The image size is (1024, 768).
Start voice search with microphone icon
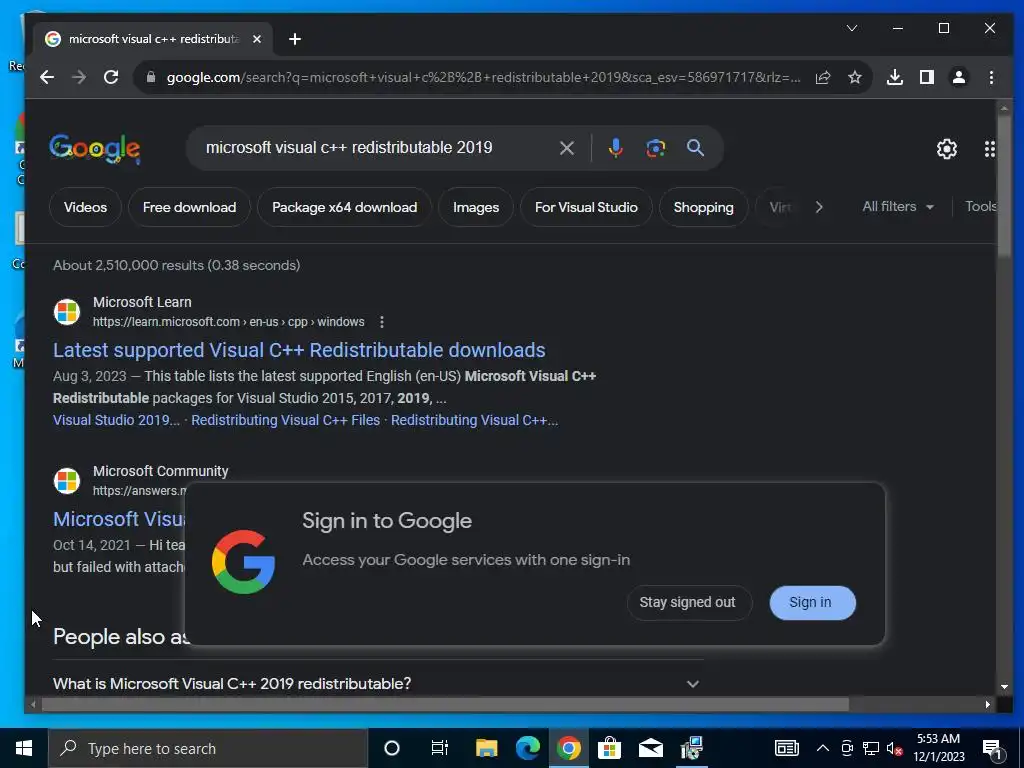[615, 148]
